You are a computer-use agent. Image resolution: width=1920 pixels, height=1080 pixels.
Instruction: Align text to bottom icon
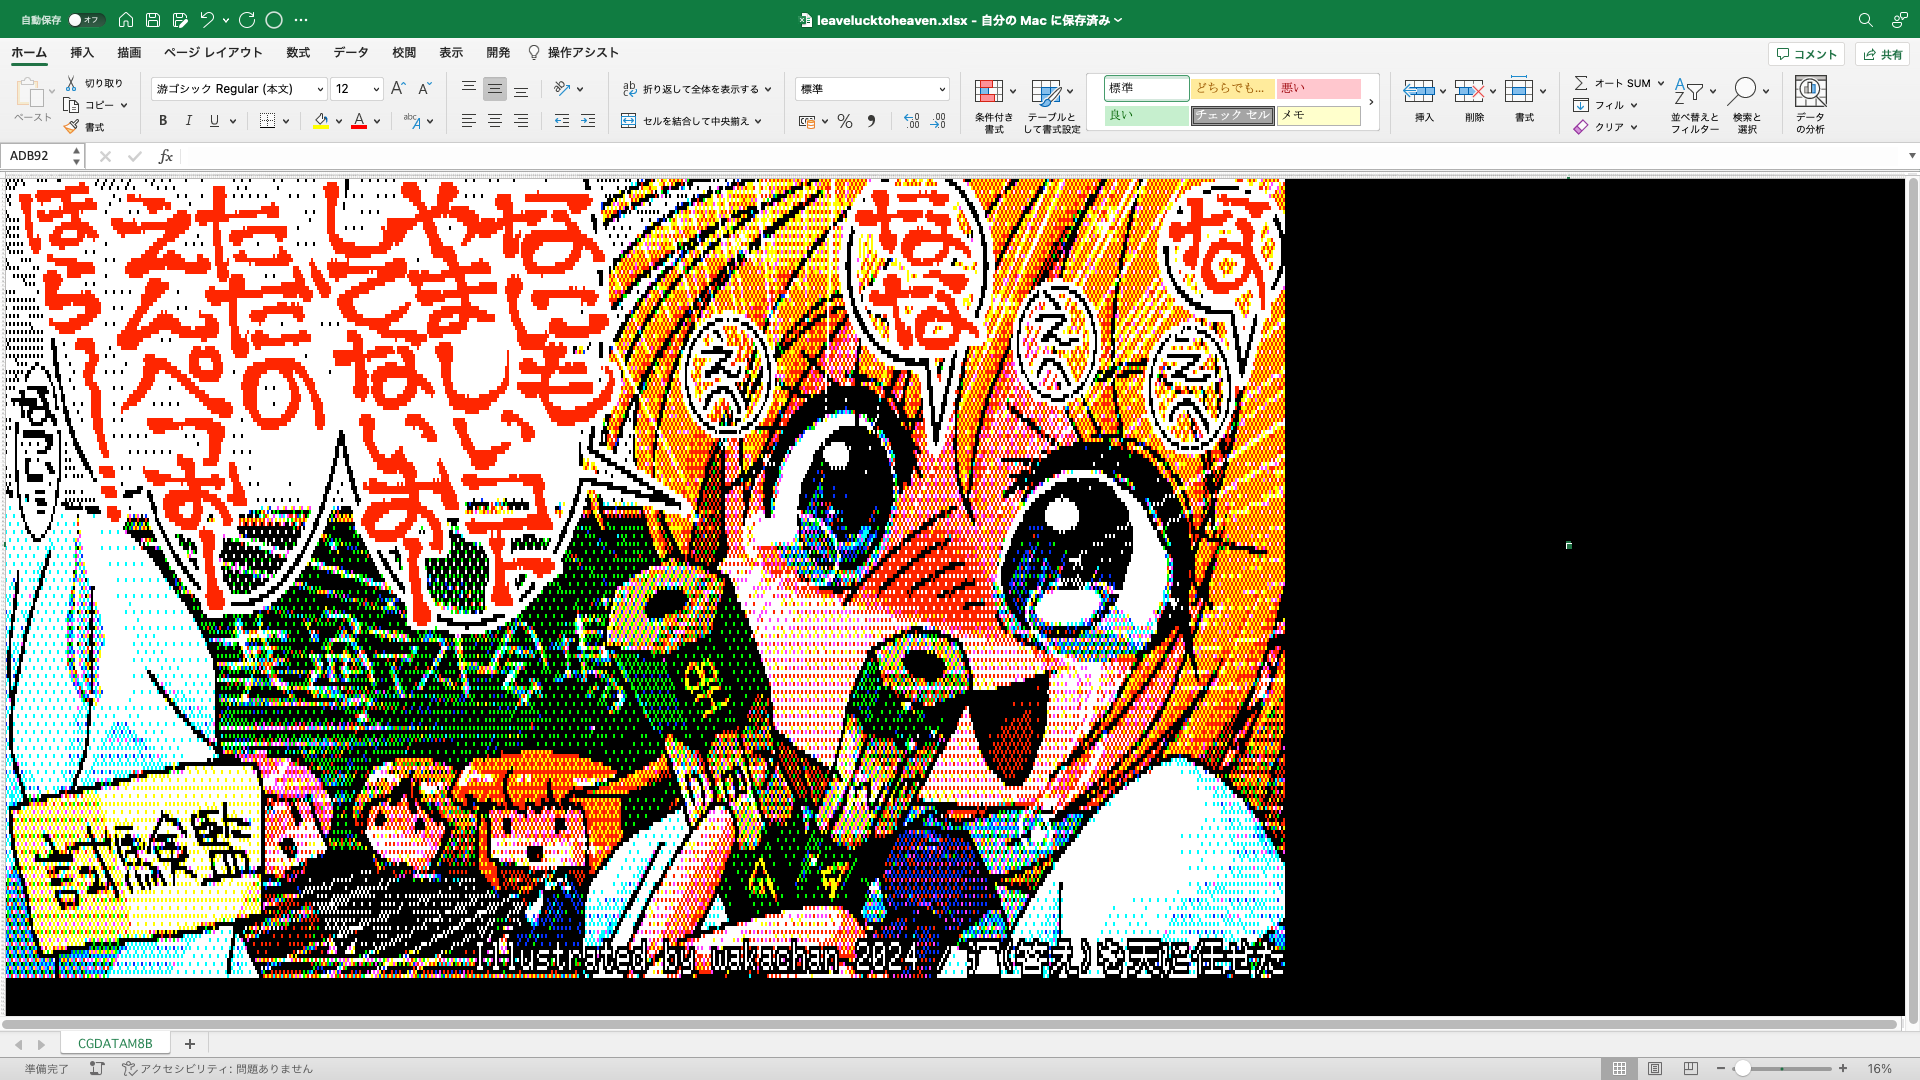click(521, 89)
